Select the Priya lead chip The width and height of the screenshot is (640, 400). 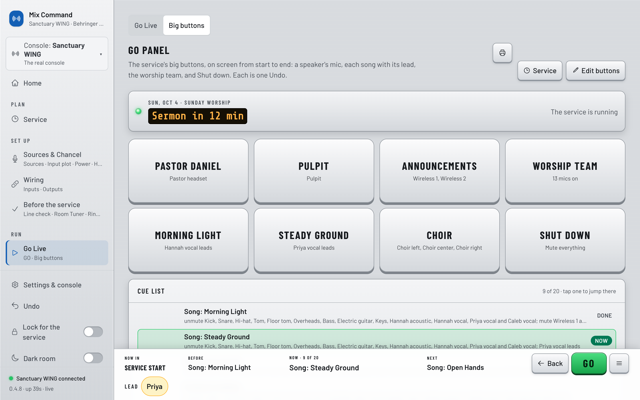(x=154, y=387)
